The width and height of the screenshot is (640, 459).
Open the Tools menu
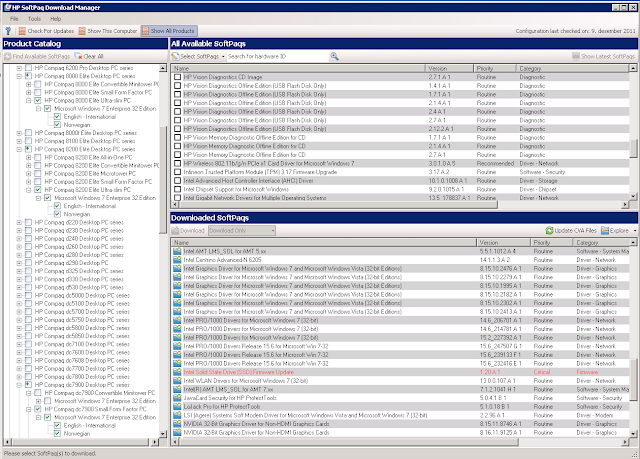click(34, 19)
